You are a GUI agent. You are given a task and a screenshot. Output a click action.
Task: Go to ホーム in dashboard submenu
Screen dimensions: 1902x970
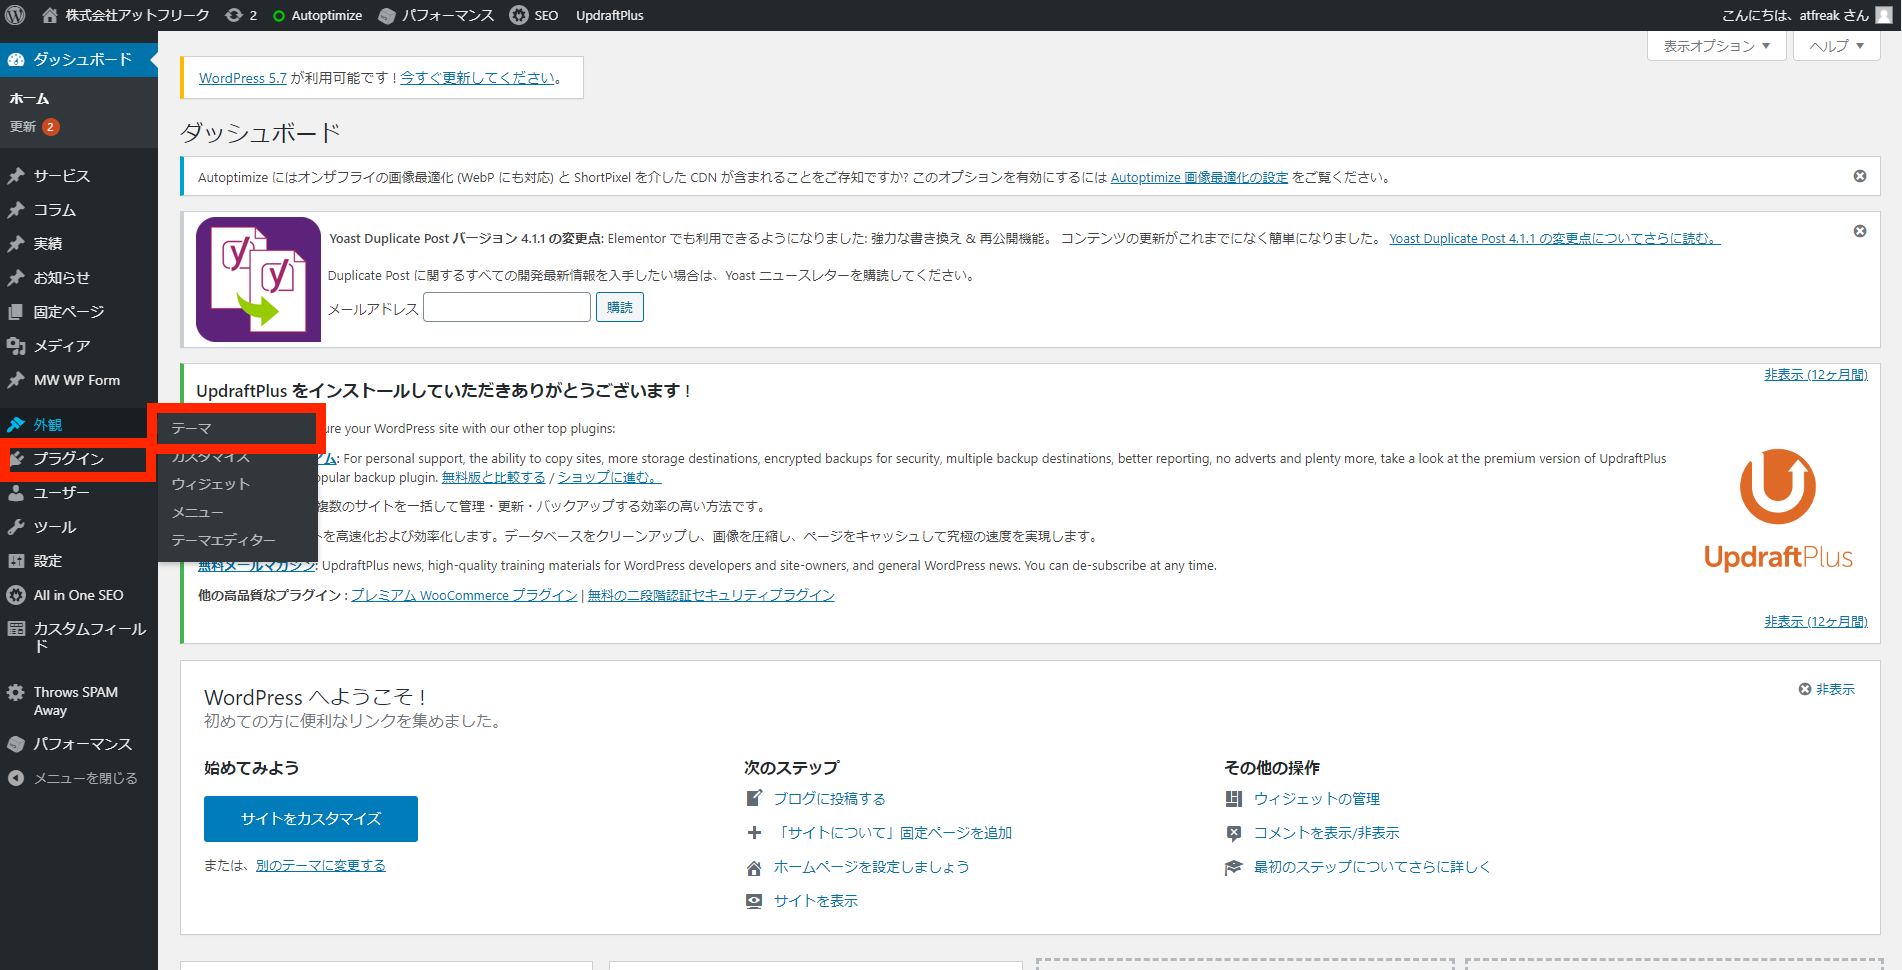point(29,99)
